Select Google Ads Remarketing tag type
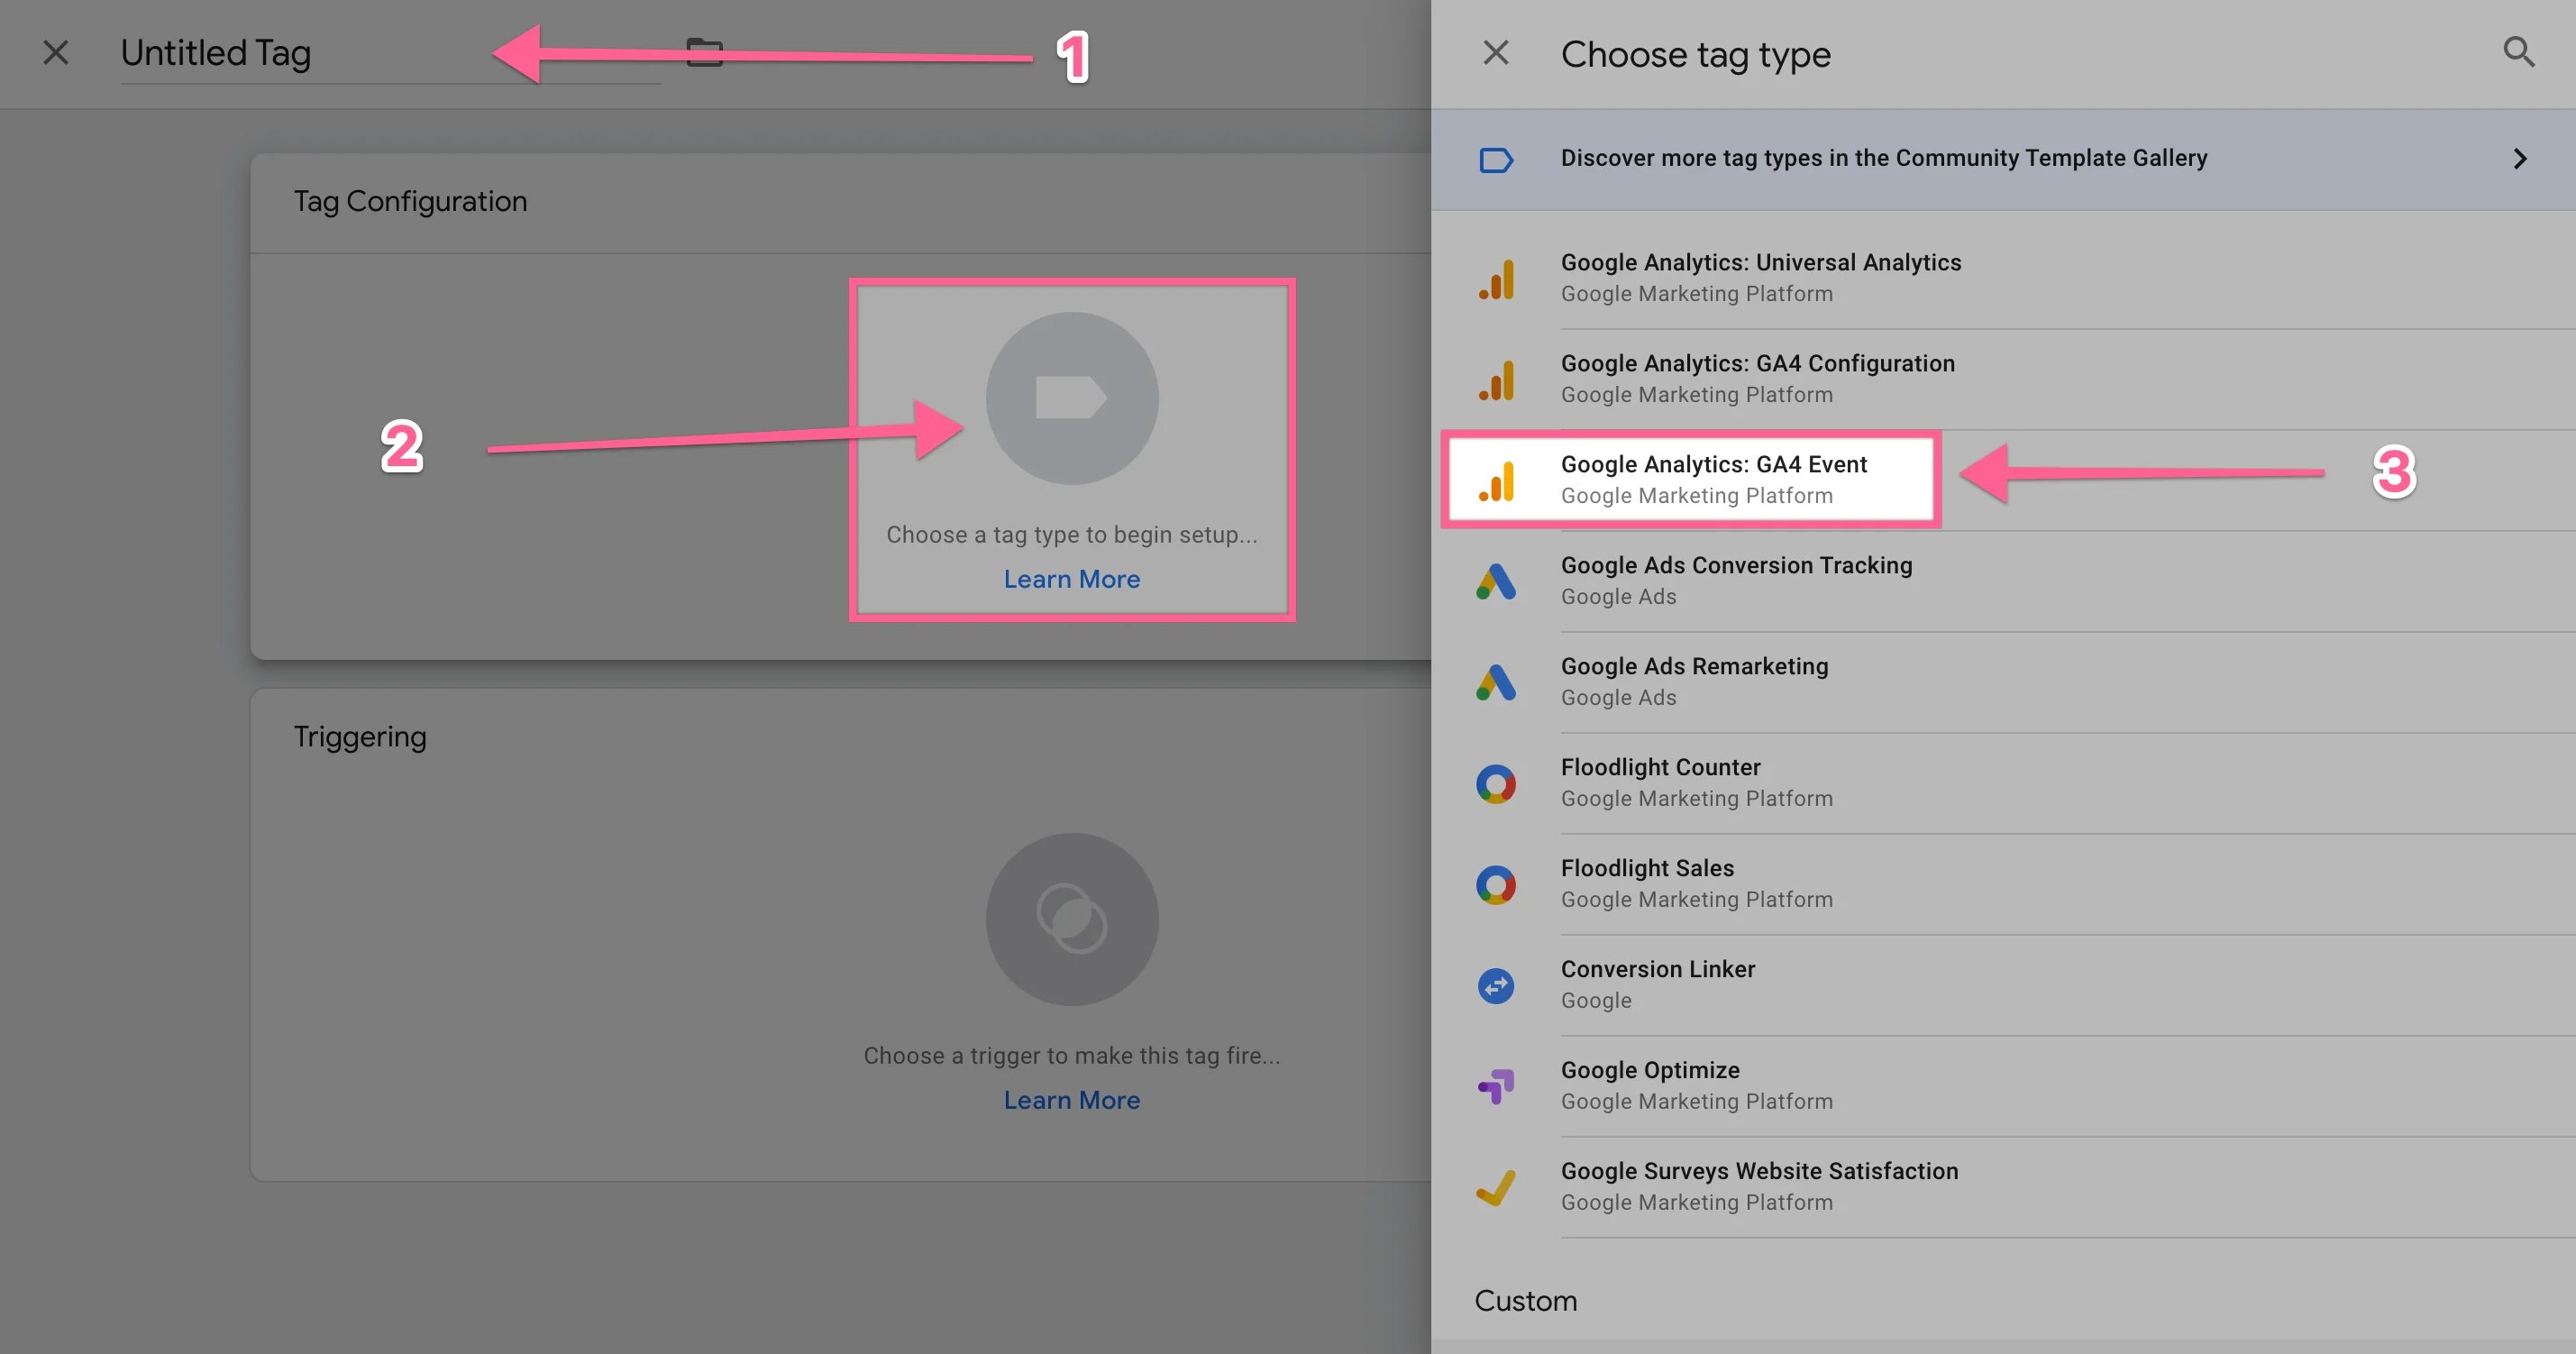Screen dimensions: 2576x1354 [x=1693, y=681]
